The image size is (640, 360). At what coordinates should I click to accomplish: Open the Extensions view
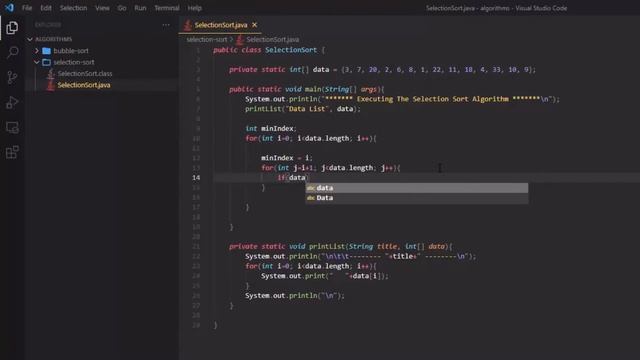(12, 153)
